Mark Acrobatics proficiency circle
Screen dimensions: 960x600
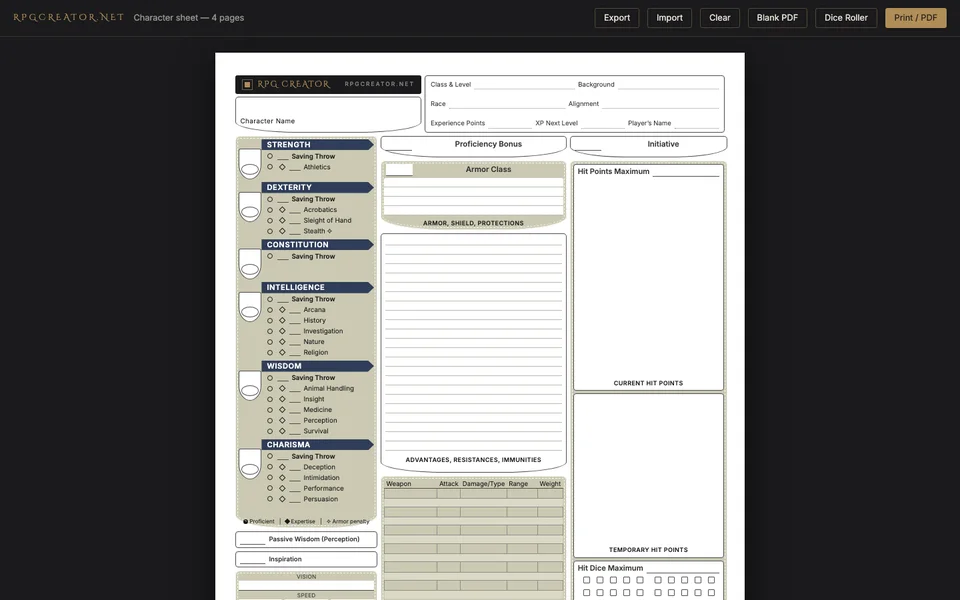point(270,209)
